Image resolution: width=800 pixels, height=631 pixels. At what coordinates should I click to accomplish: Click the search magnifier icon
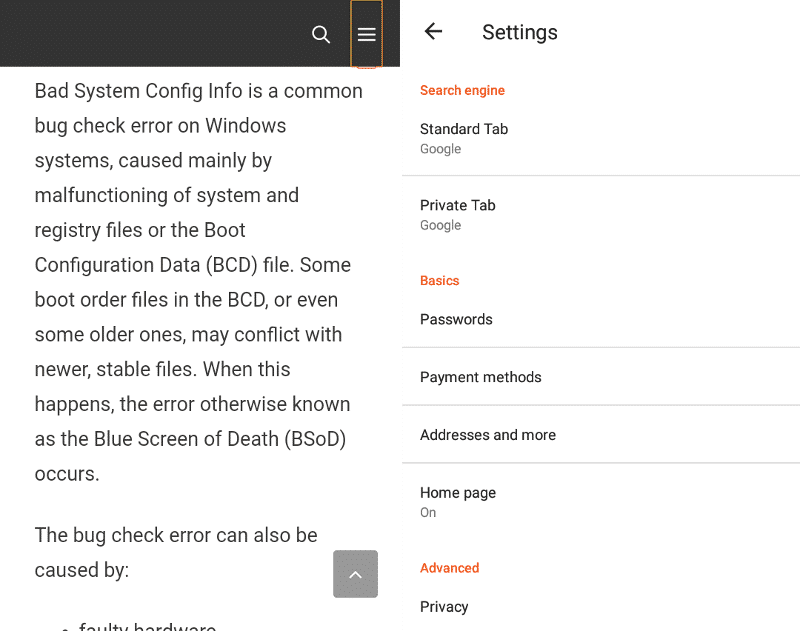click(321, 34)
